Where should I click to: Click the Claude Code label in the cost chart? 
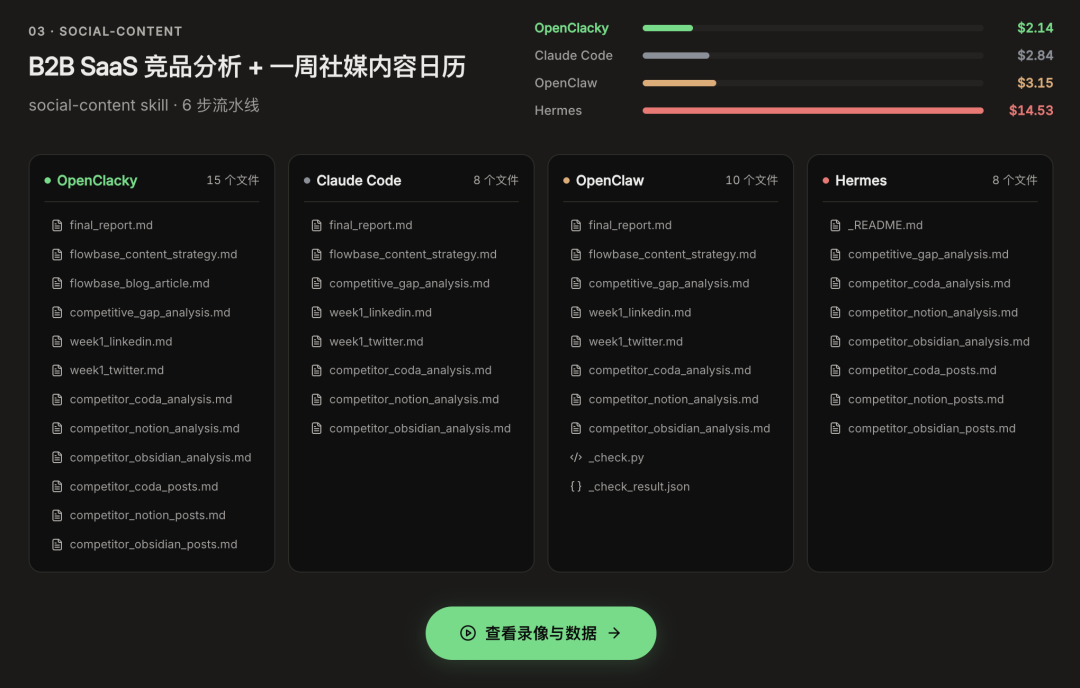[574, 56]
